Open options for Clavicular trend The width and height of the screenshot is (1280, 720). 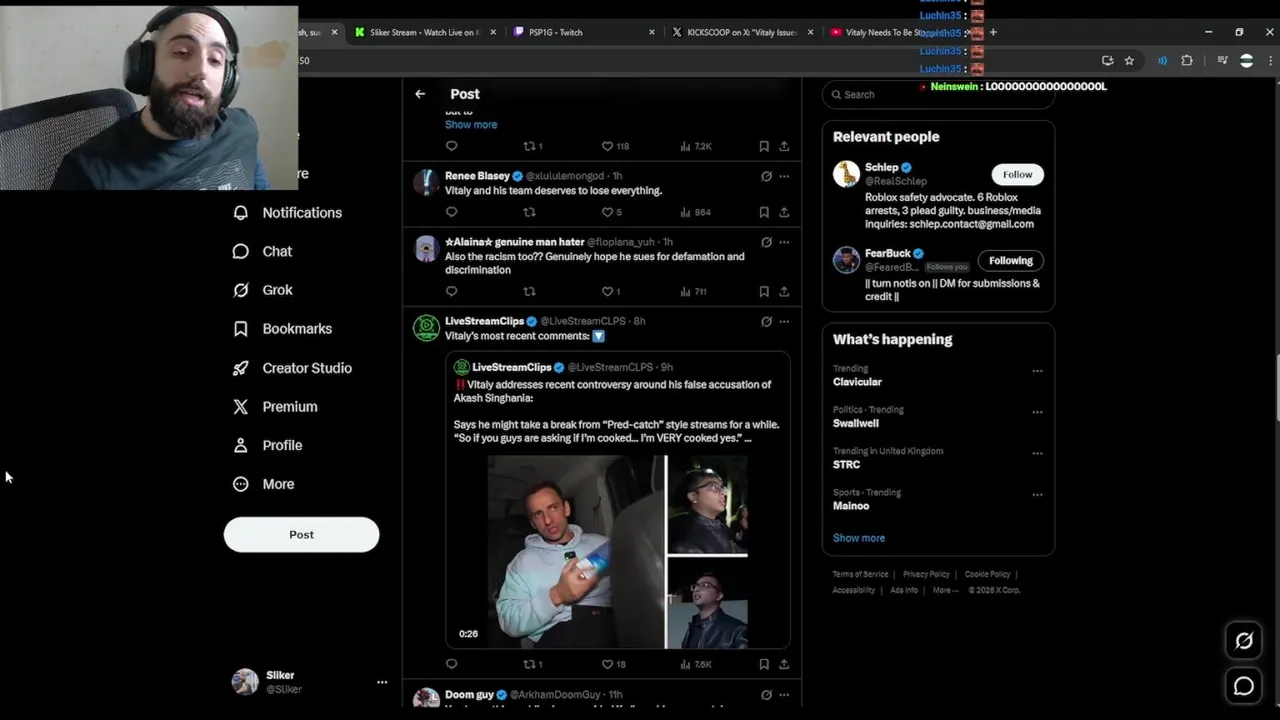(x=1037, y=371)
